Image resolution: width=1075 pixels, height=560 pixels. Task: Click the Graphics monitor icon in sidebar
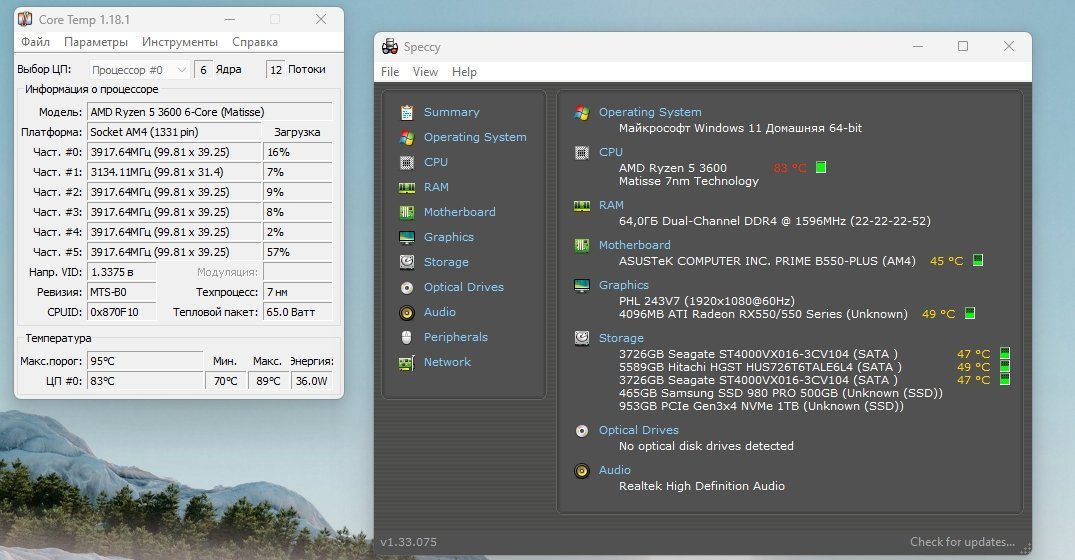point(407,237)
